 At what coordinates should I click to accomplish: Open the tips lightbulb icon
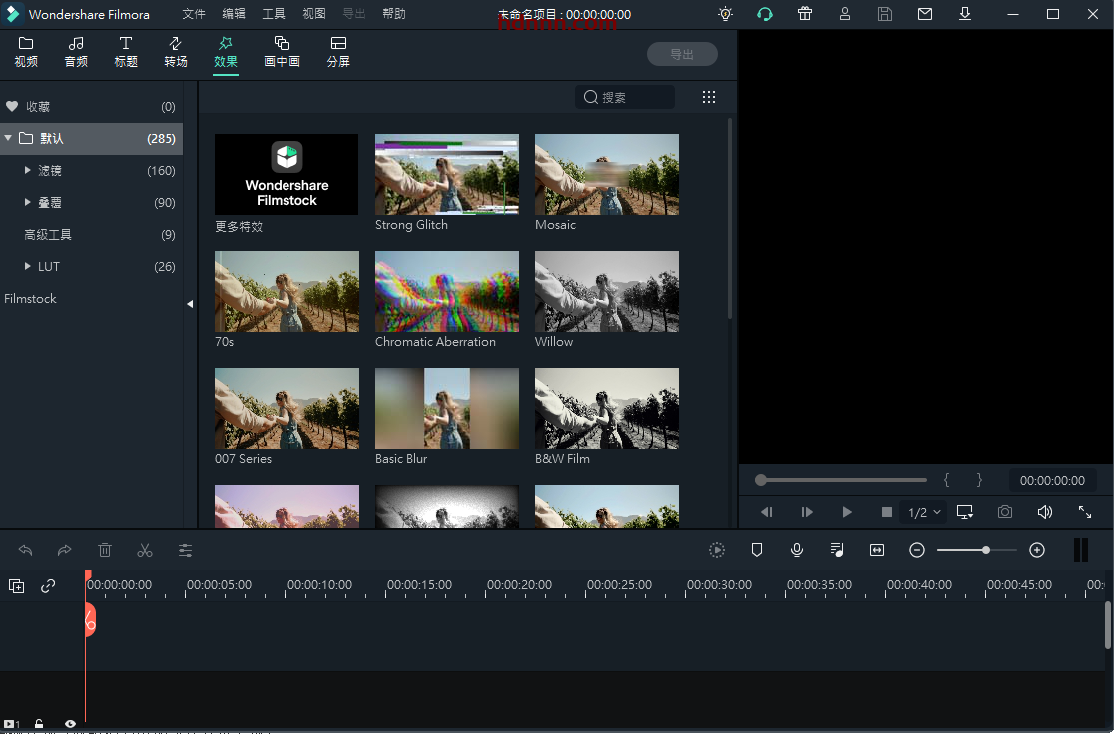725,14
